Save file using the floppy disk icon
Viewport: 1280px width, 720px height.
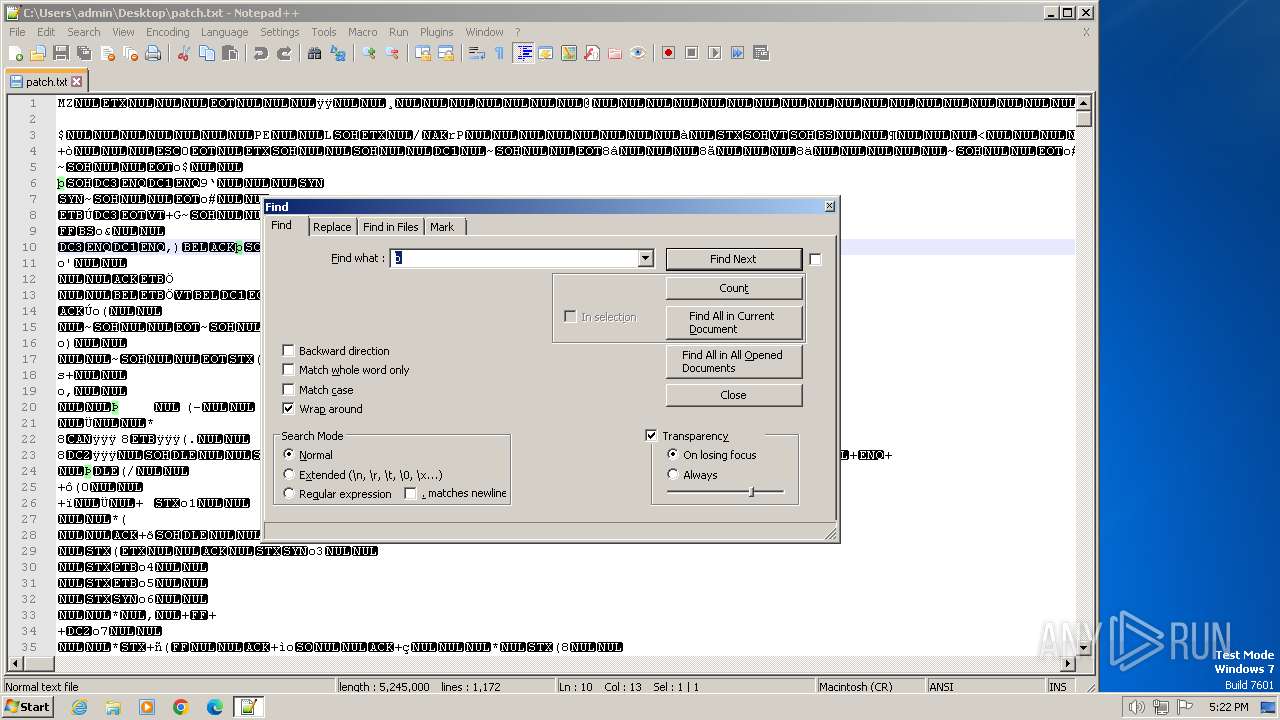tap(61, 53)
